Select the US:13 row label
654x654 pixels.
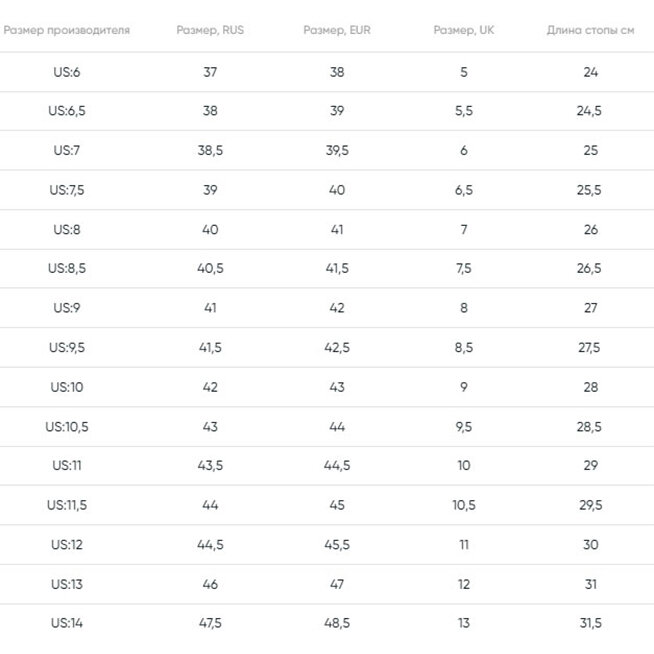coord(67,585)
